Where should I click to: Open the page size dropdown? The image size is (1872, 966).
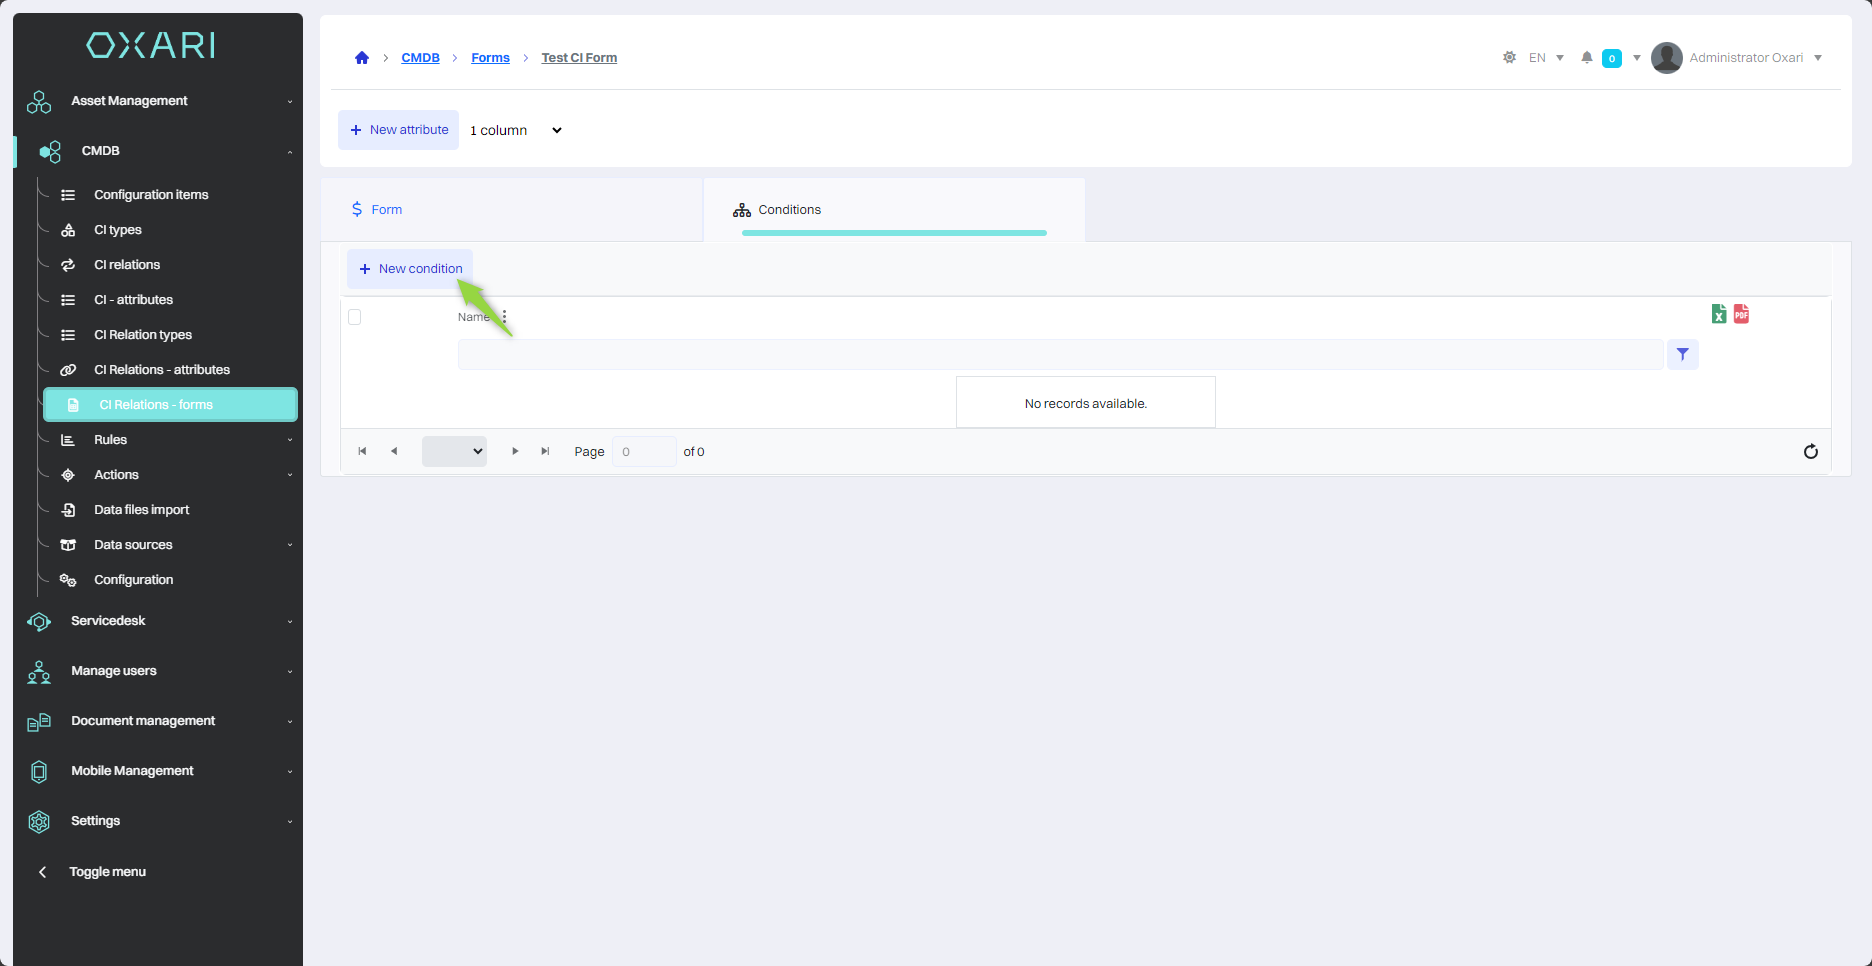tap(454, 452)
